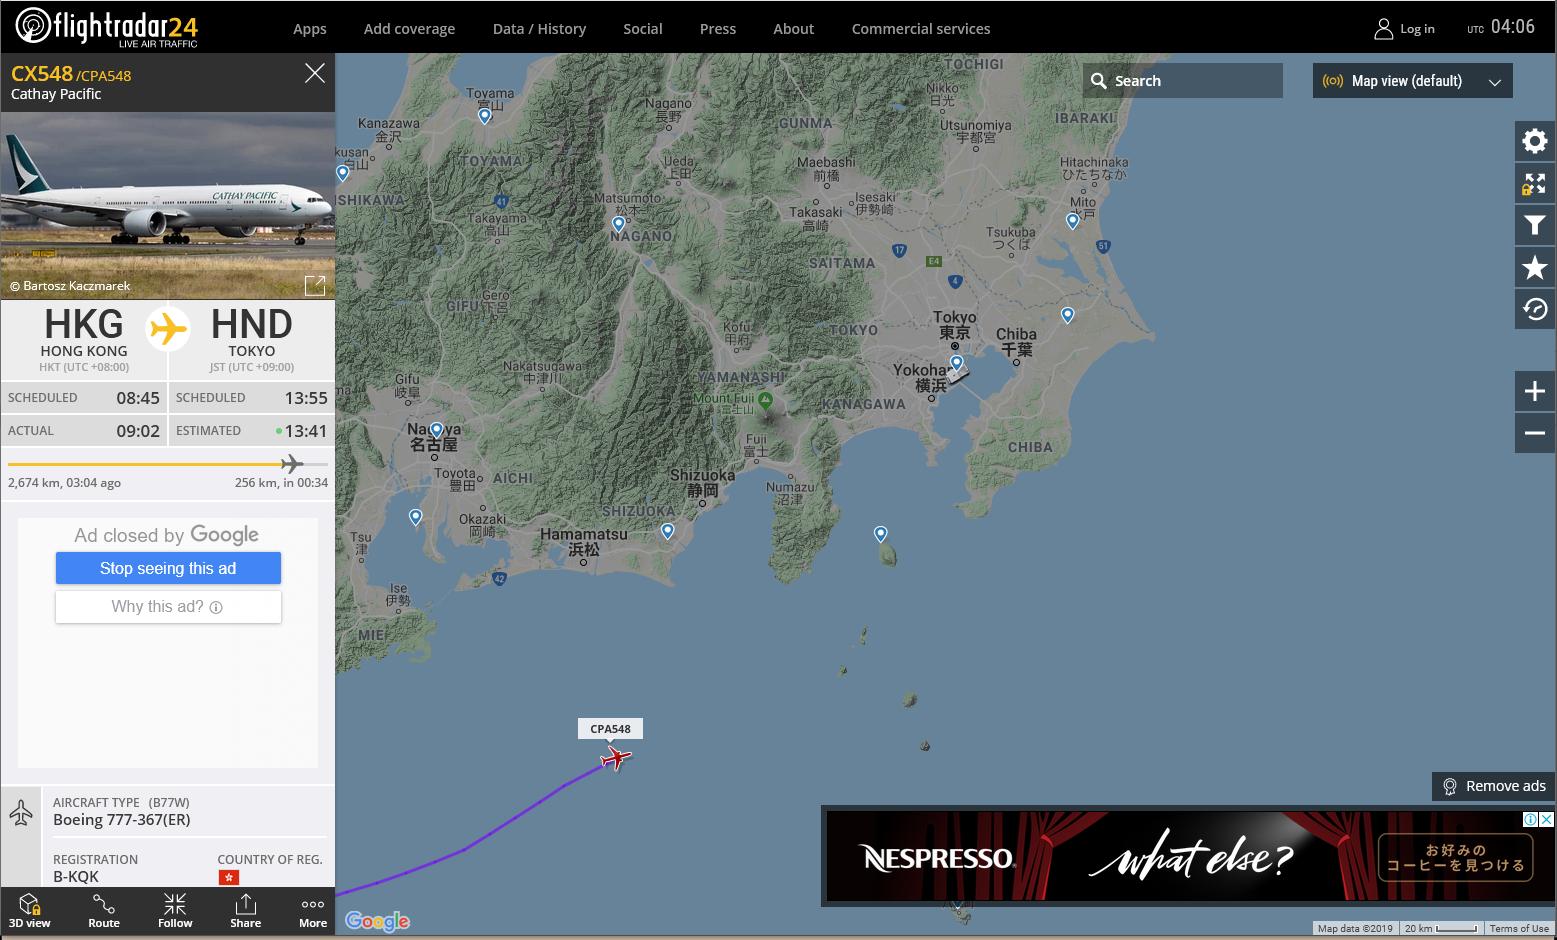
Task: Click airport pin east of Chiba
Action: (1068, 316)
